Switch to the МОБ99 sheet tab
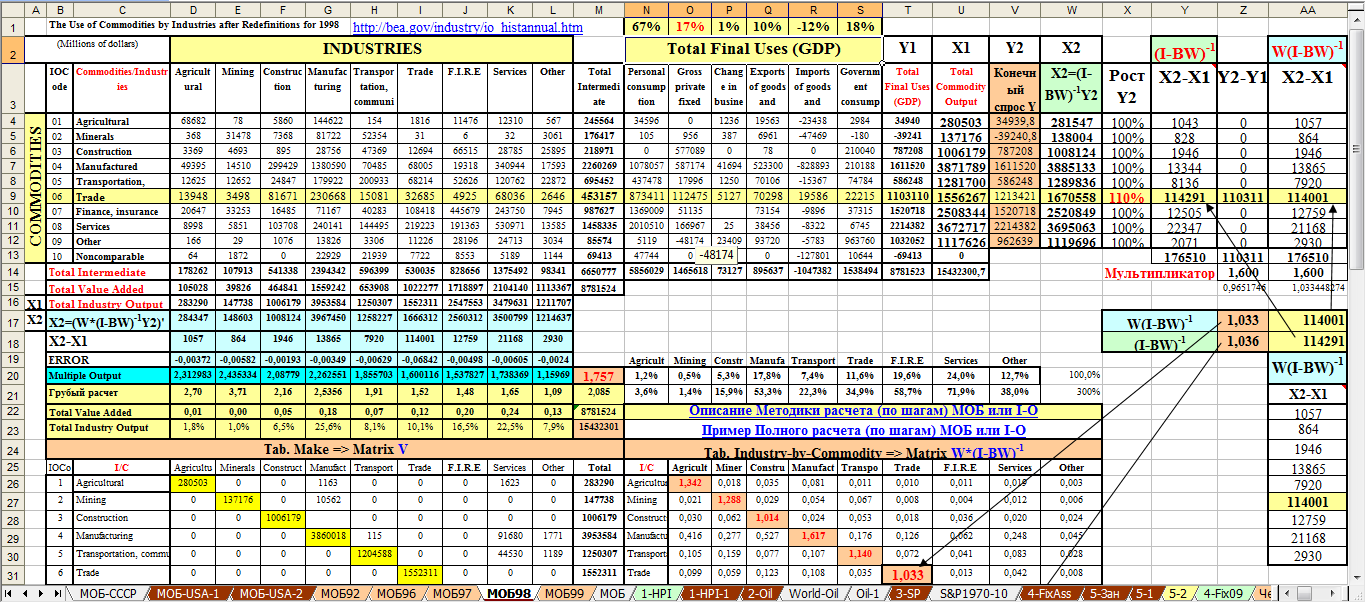Image resolution: width=1366 pixels, height=602 pixels. coord(566,593)
